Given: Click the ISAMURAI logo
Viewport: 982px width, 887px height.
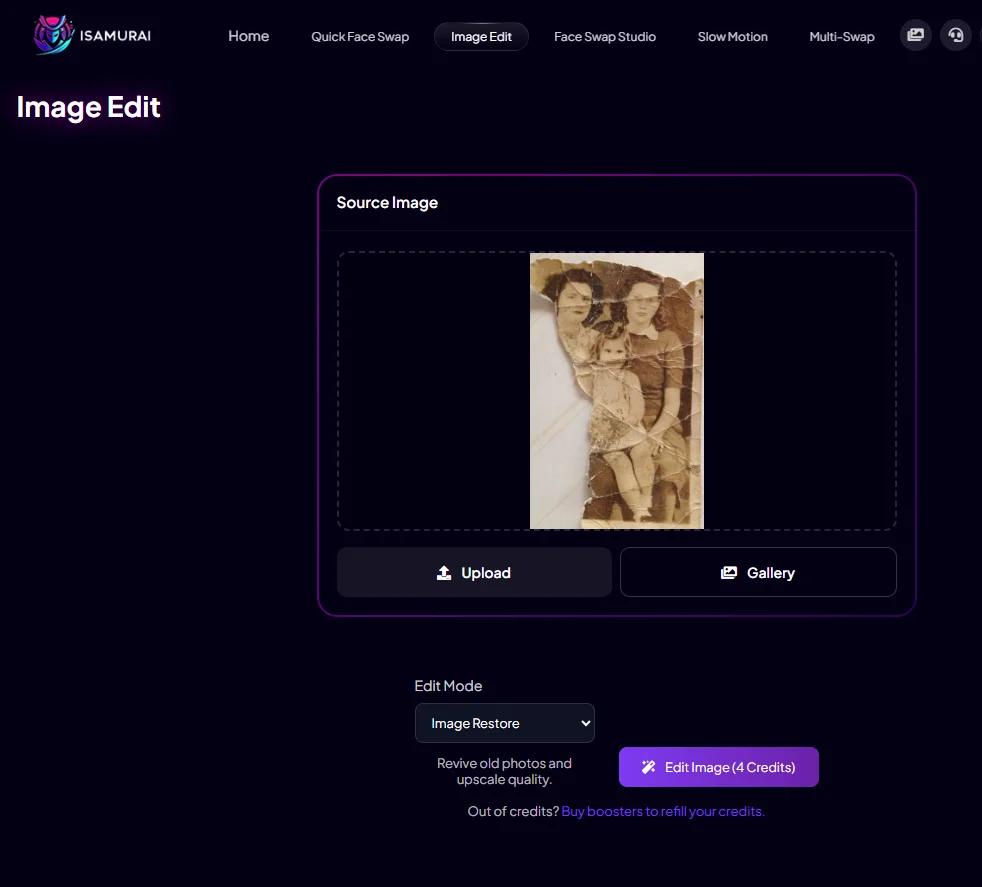Looking at the screenshot, I should (x=91, y=34).
